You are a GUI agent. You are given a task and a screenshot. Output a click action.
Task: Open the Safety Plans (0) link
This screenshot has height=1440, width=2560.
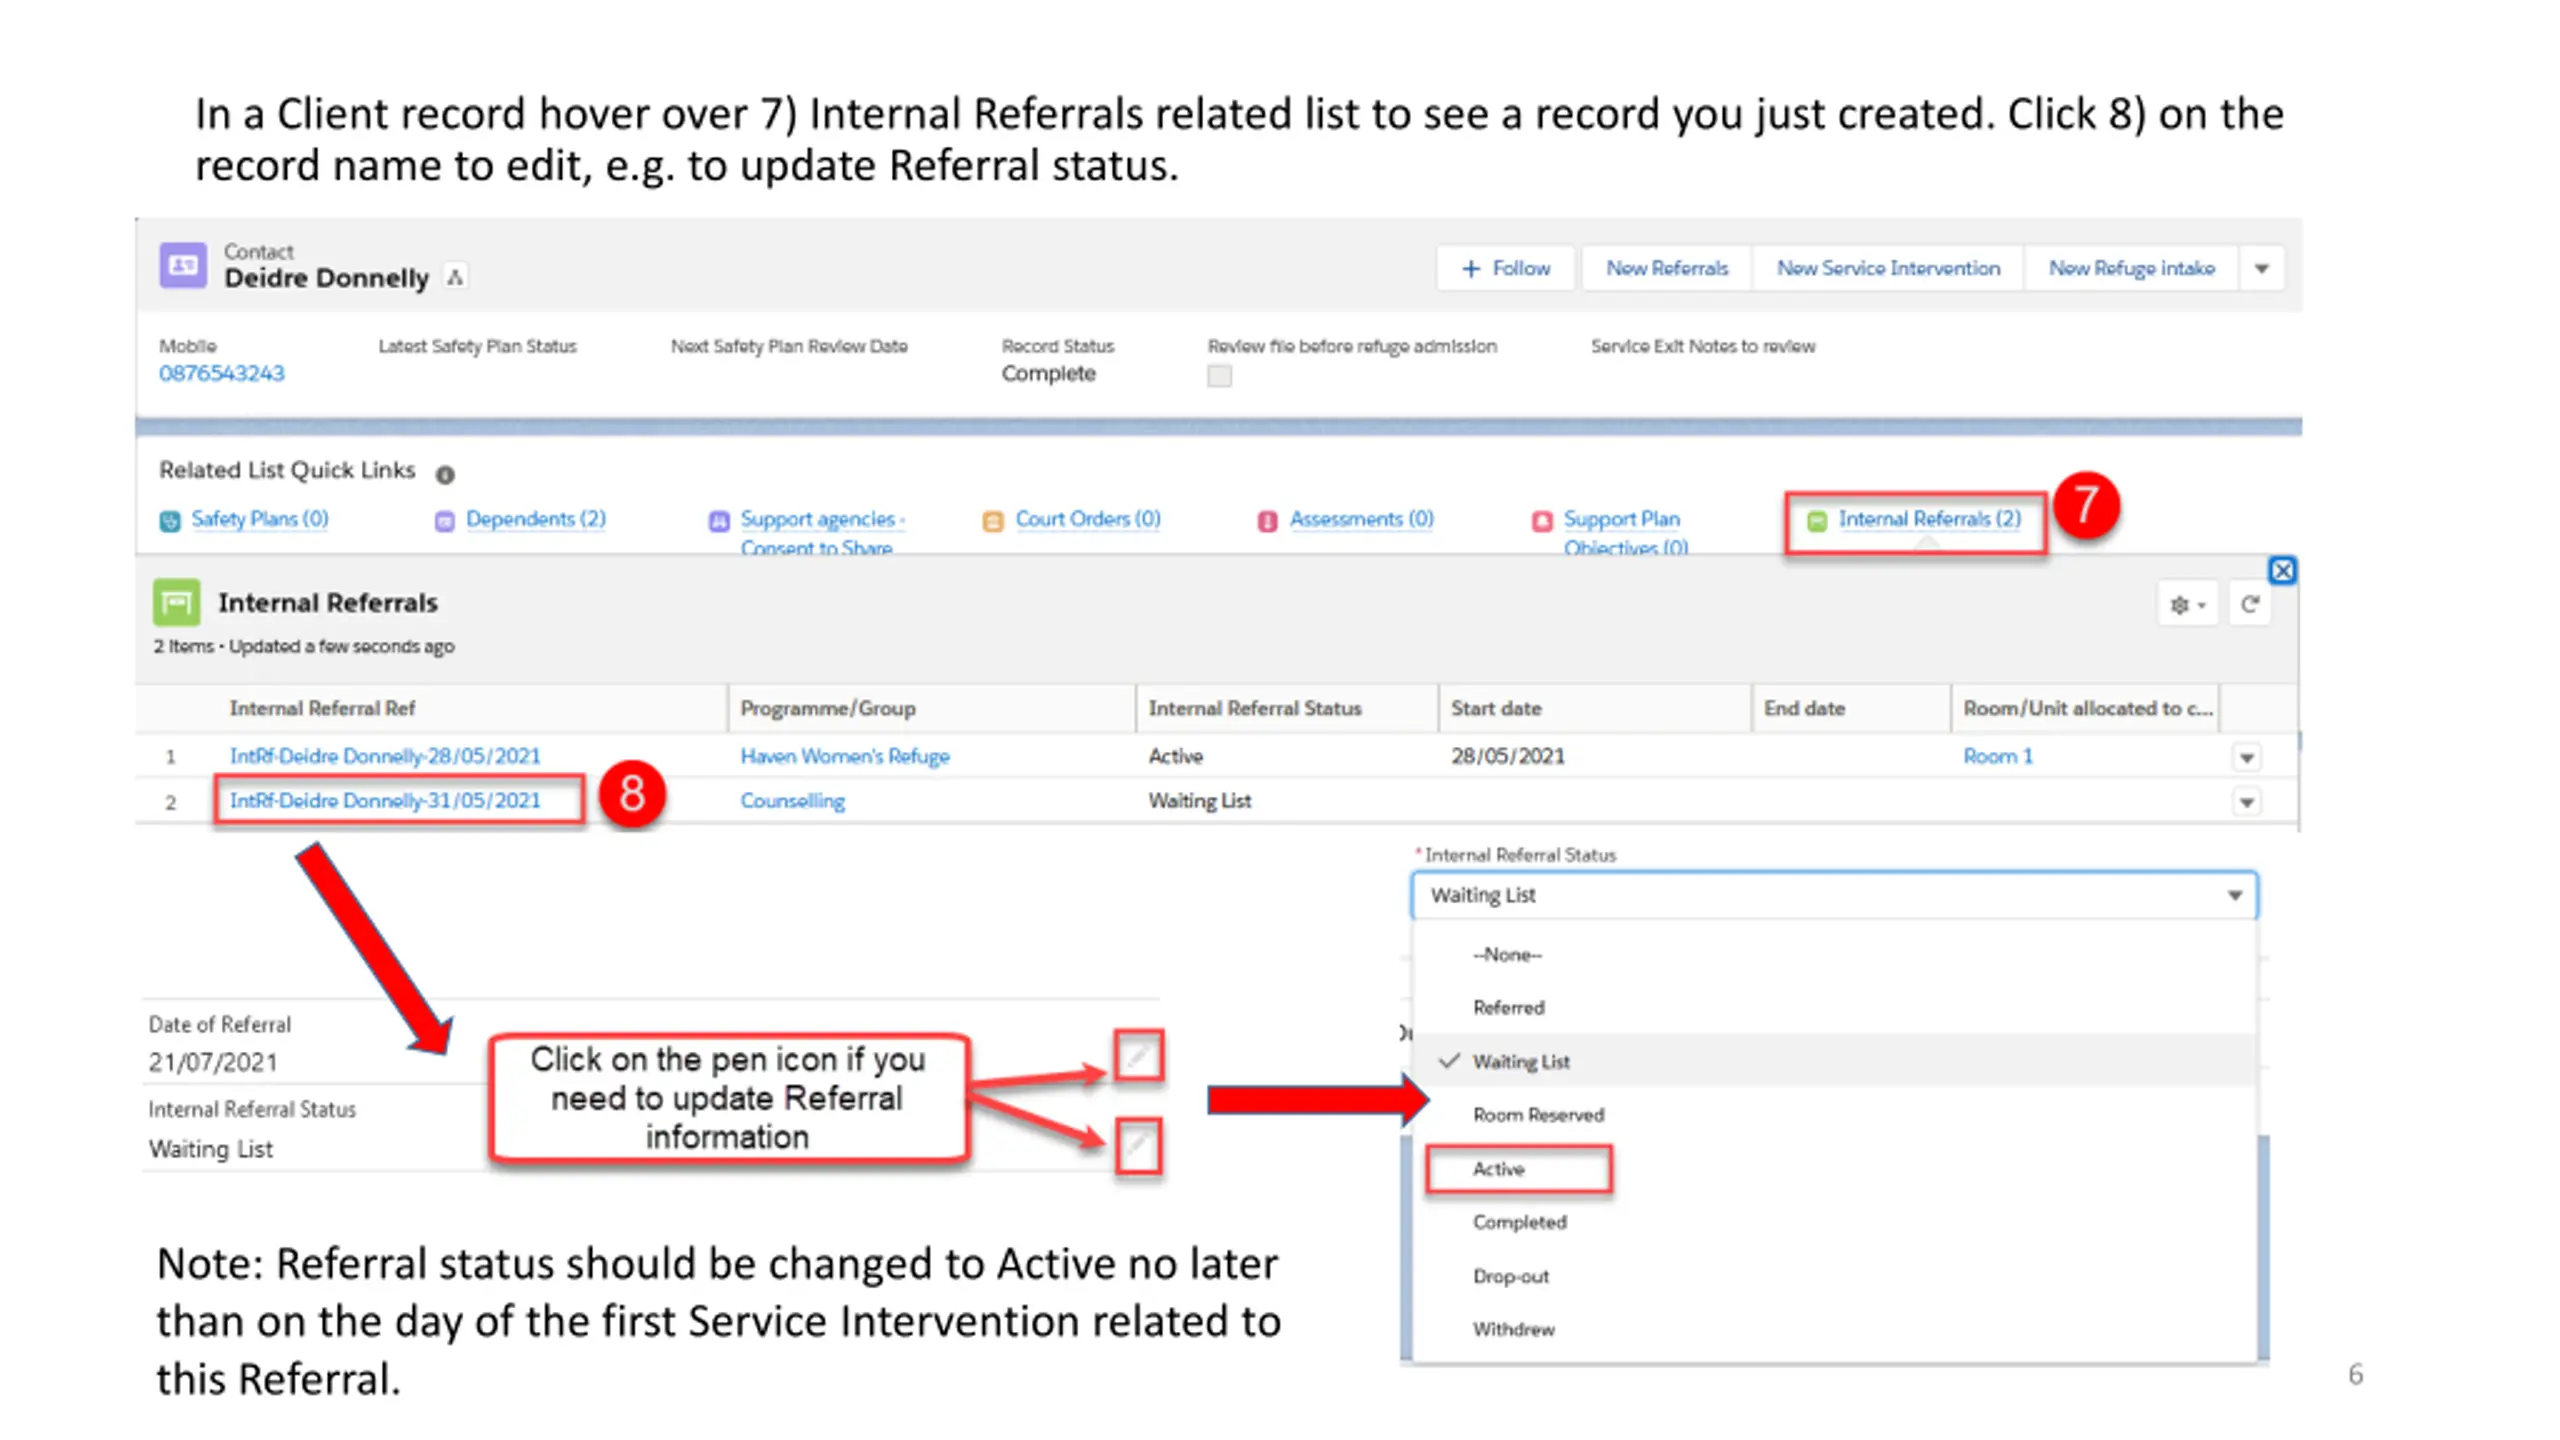click(x=260, y=519)
